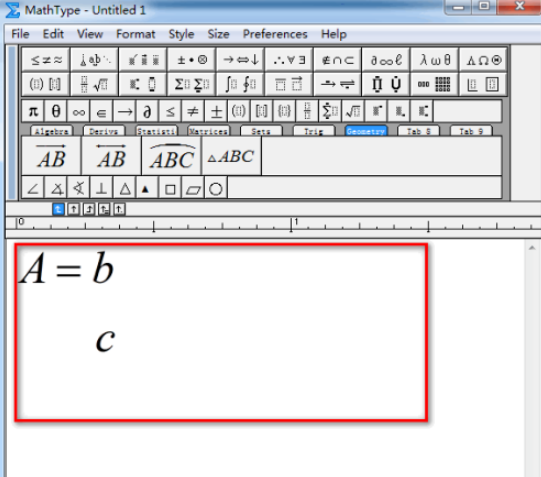This screenshot has height=477, width=541.
Task: Open the matrix templates palette
Action: [x=435, y=84]
